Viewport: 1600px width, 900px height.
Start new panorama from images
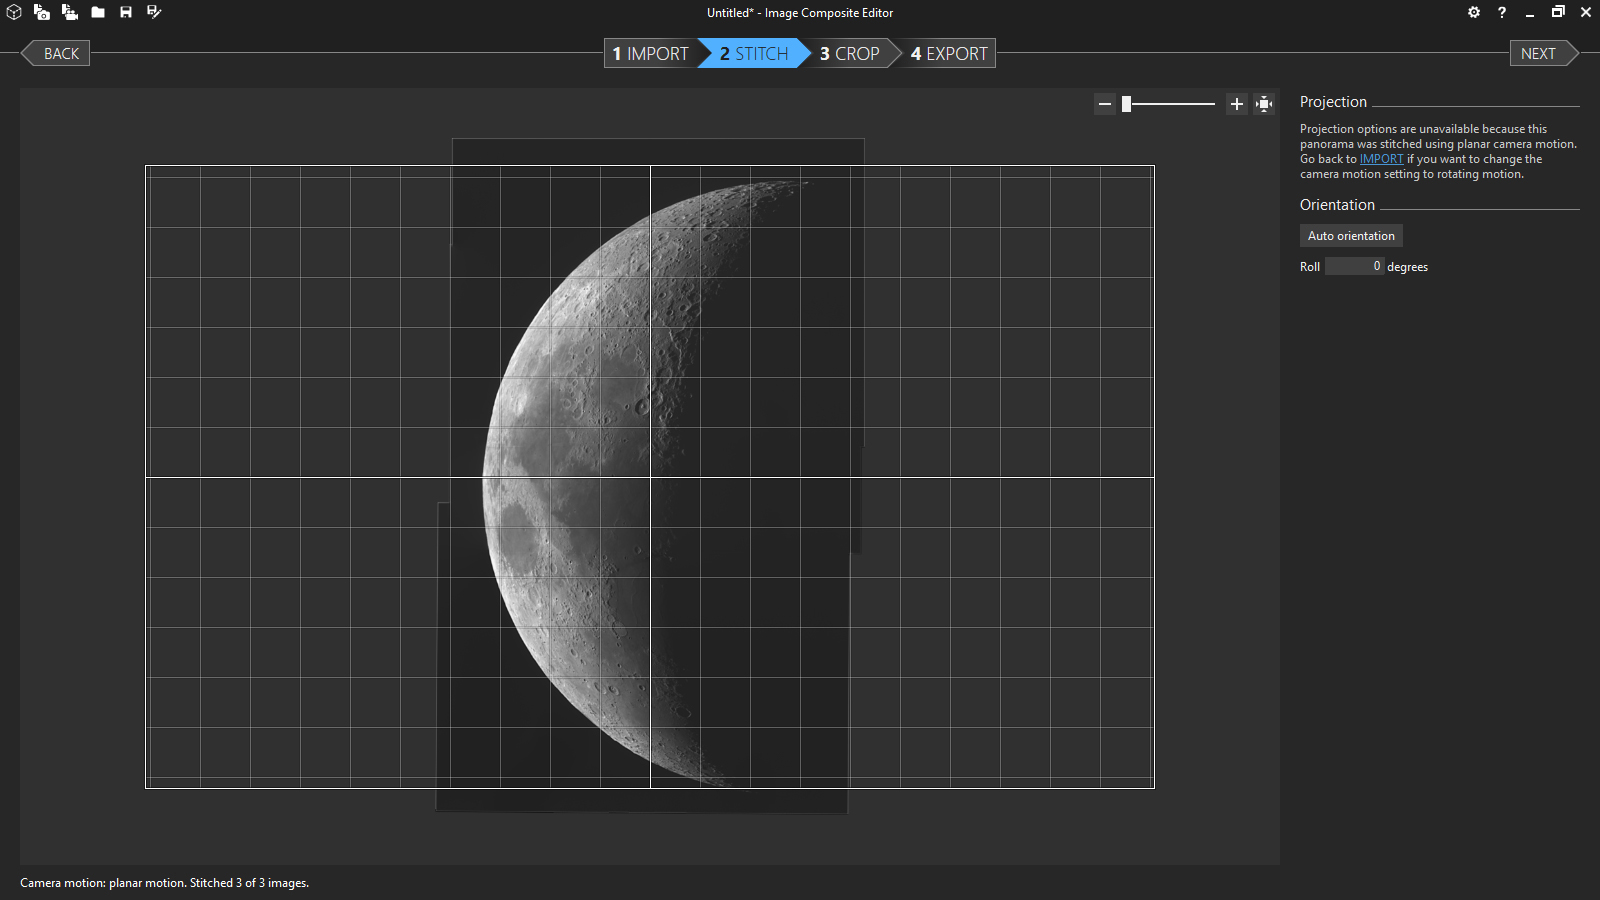click(x=42, y=12)
